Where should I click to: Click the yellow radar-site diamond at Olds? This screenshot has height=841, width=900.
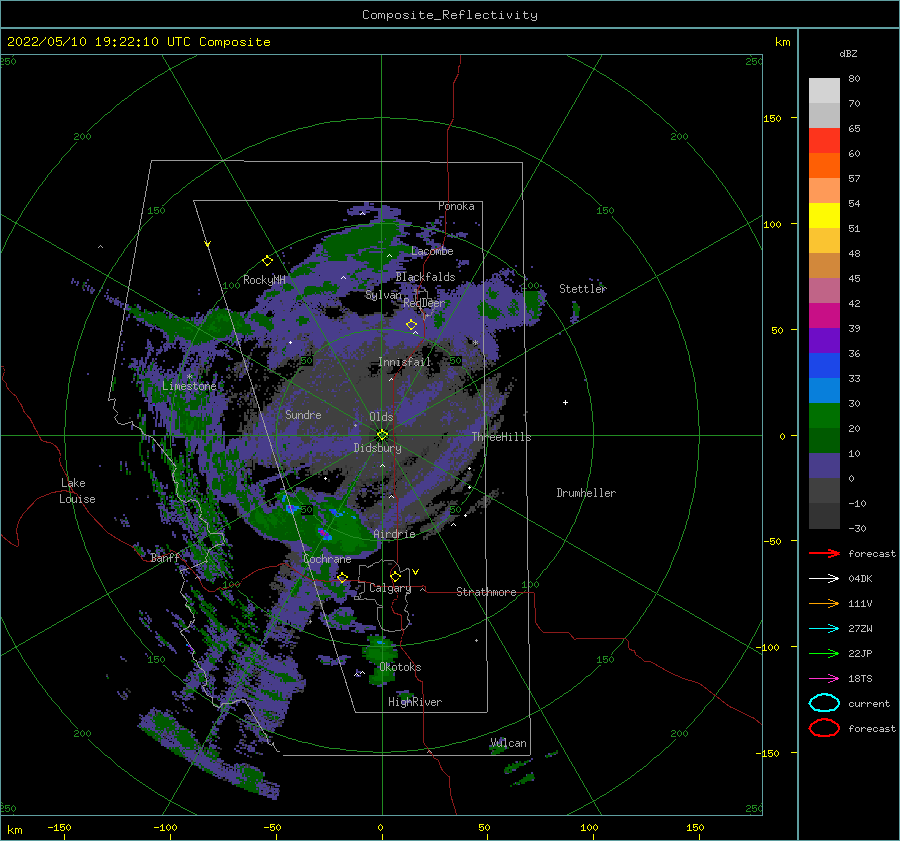382,435
